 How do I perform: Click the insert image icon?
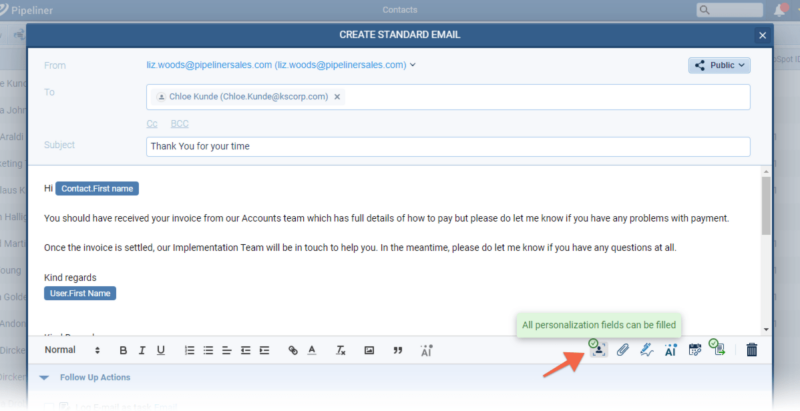point(369,350)
